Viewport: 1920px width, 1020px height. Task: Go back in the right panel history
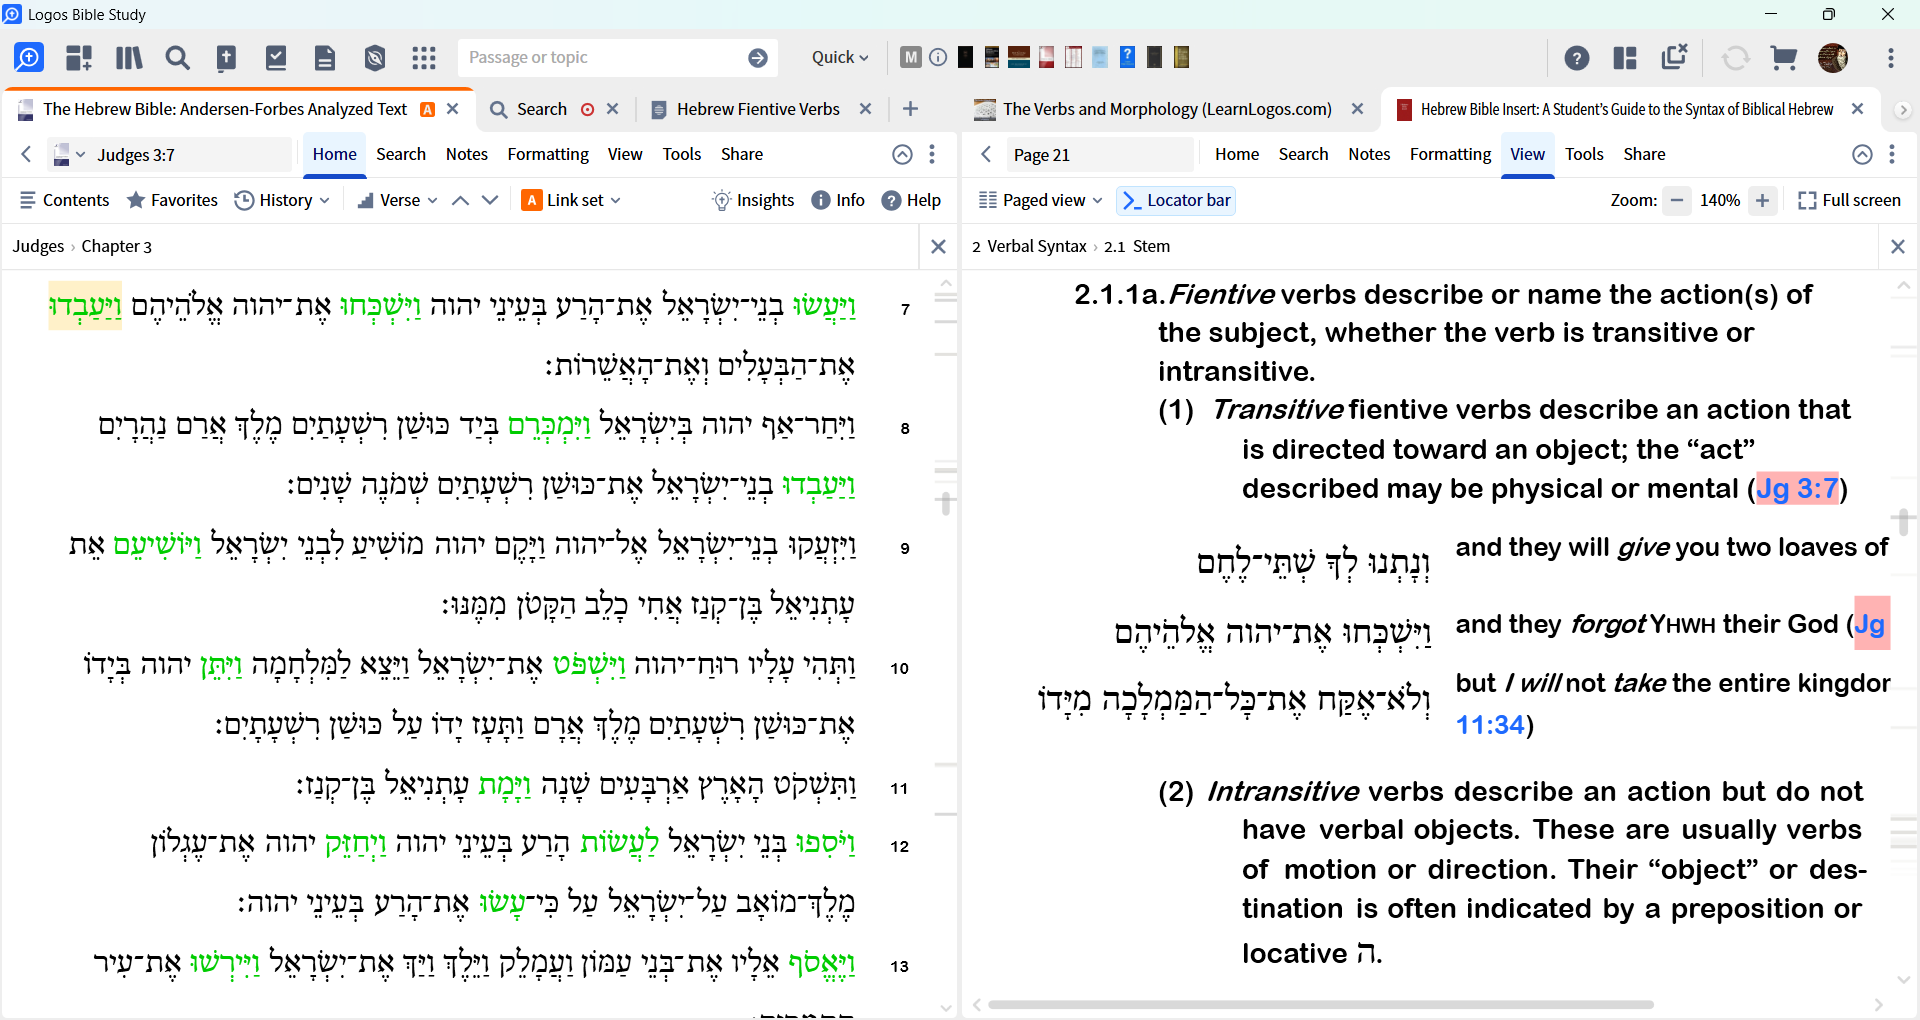(x=986, y=154)
